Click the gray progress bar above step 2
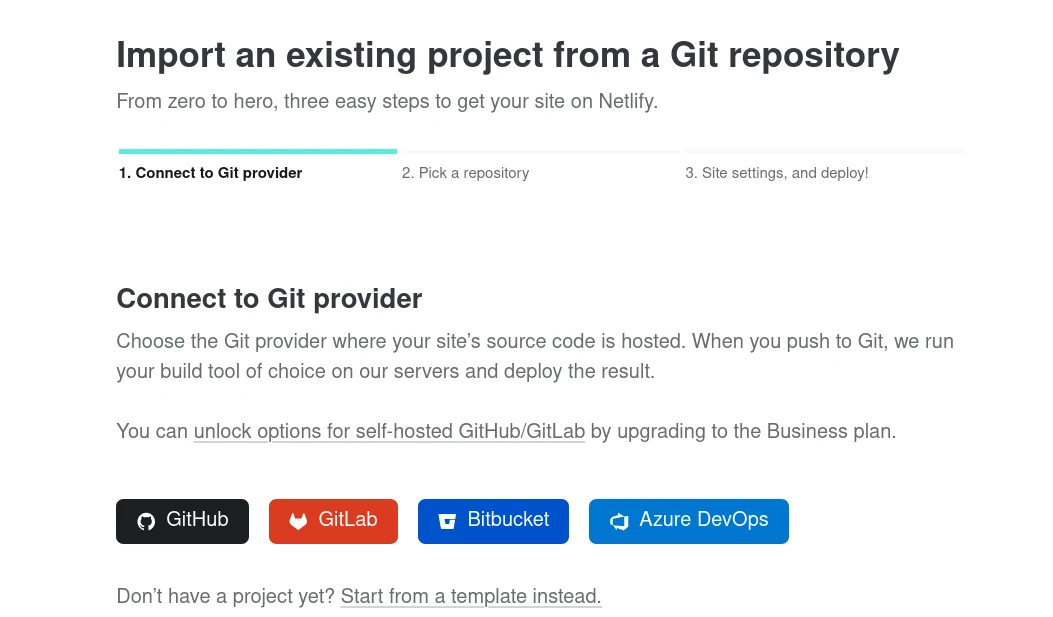This screenshot has width=1053, height=617. (540, 152)
